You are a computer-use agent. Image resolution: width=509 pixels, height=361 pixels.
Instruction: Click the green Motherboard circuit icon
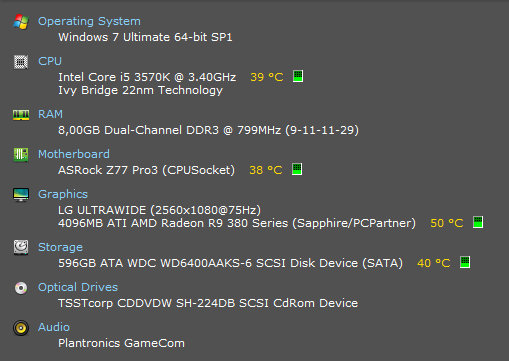(x=21, y=155)
